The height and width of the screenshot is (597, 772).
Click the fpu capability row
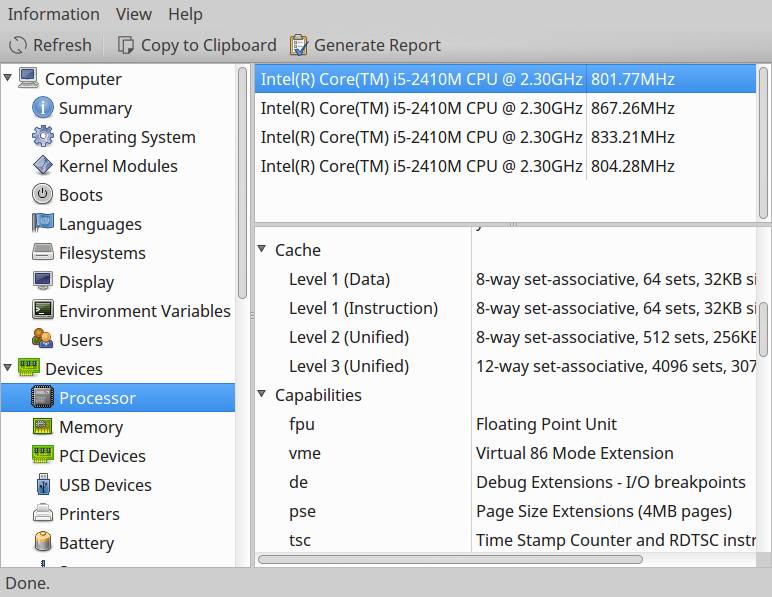coord(505,424)
